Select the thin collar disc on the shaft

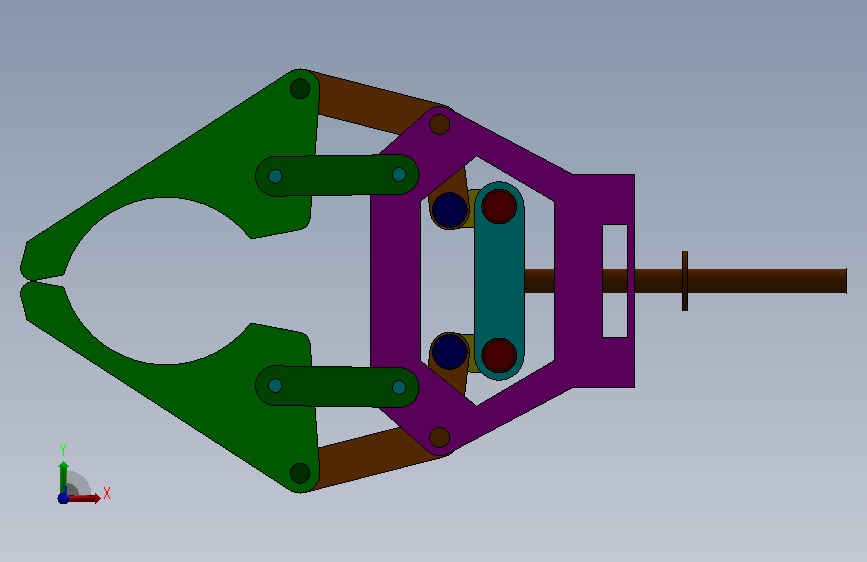pyautogui.click(x=685, y=281)
